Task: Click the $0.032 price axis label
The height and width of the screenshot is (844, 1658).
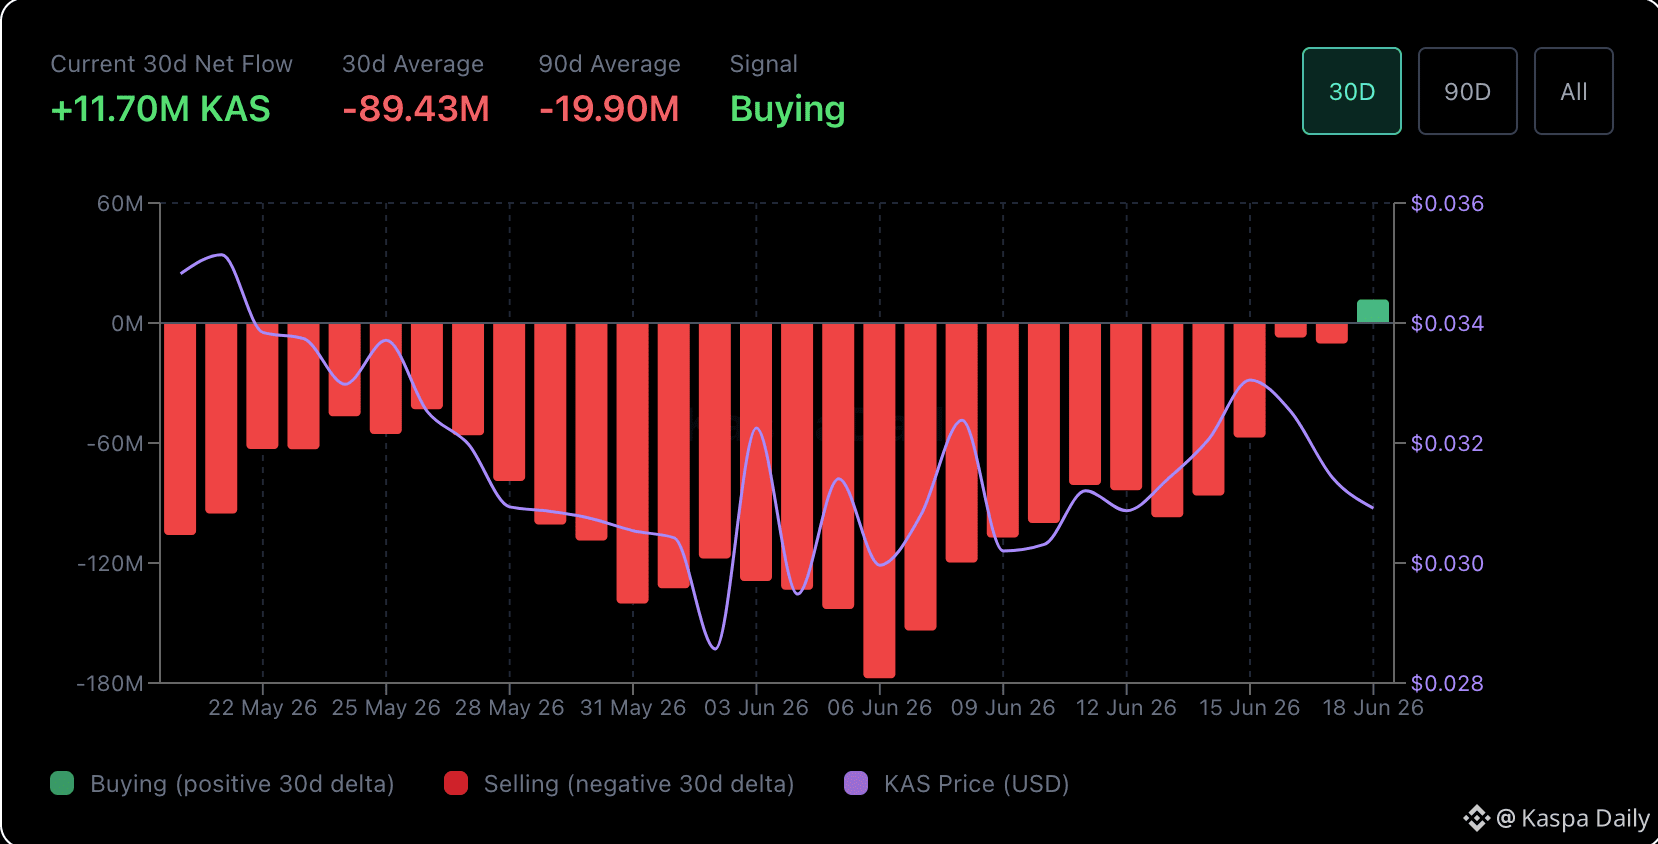Action: click(x=1447, y=444)
